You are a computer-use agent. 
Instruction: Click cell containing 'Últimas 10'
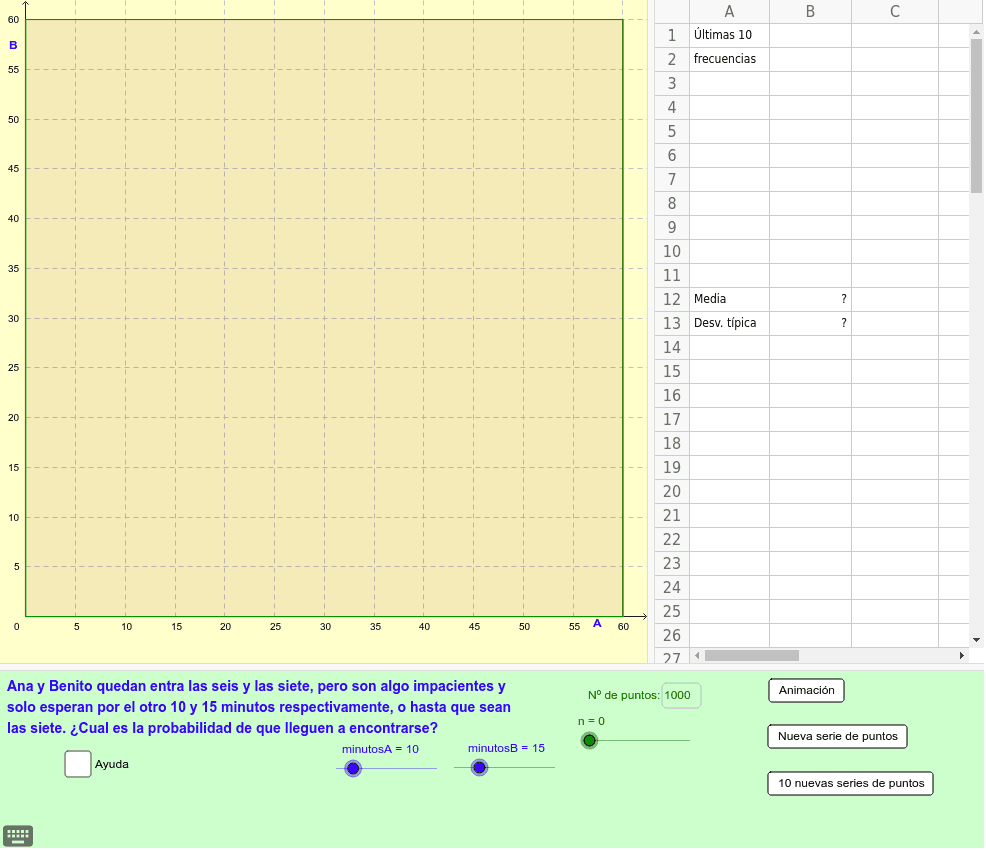(729, 35)
